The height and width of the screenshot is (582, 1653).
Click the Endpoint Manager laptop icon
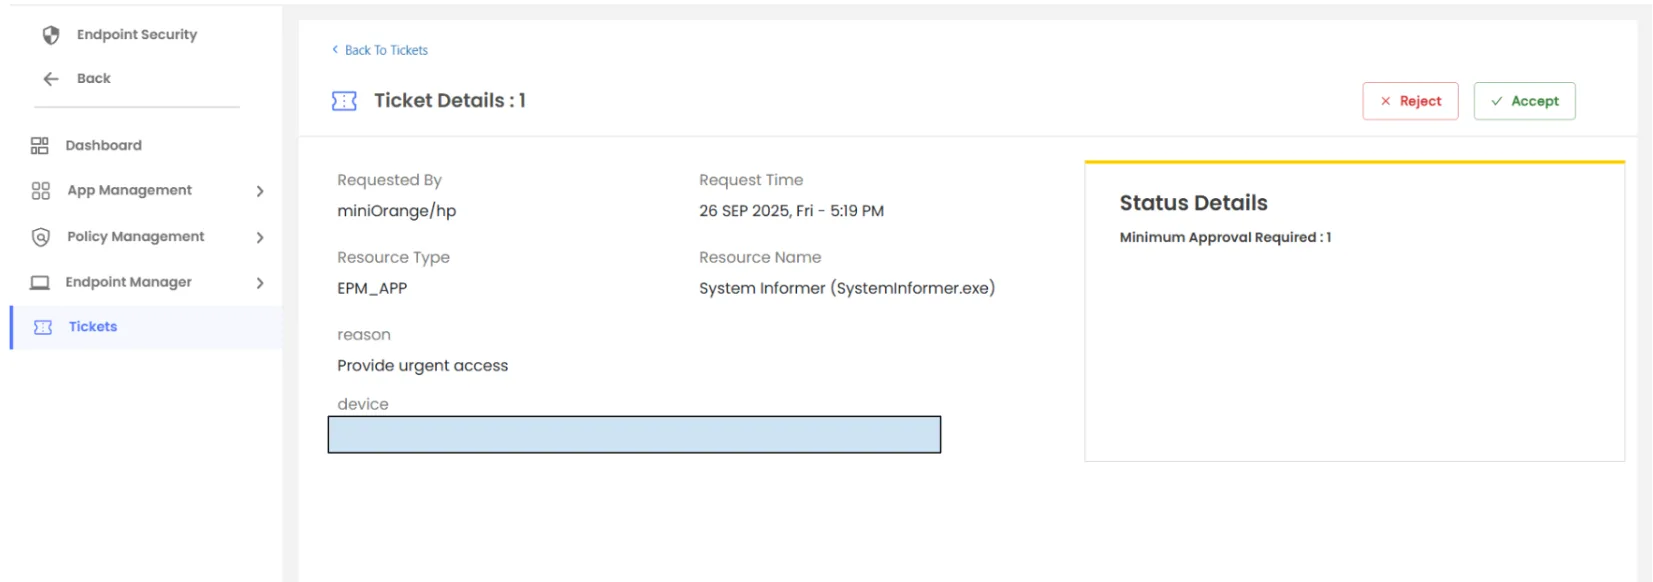coord(40,283)
